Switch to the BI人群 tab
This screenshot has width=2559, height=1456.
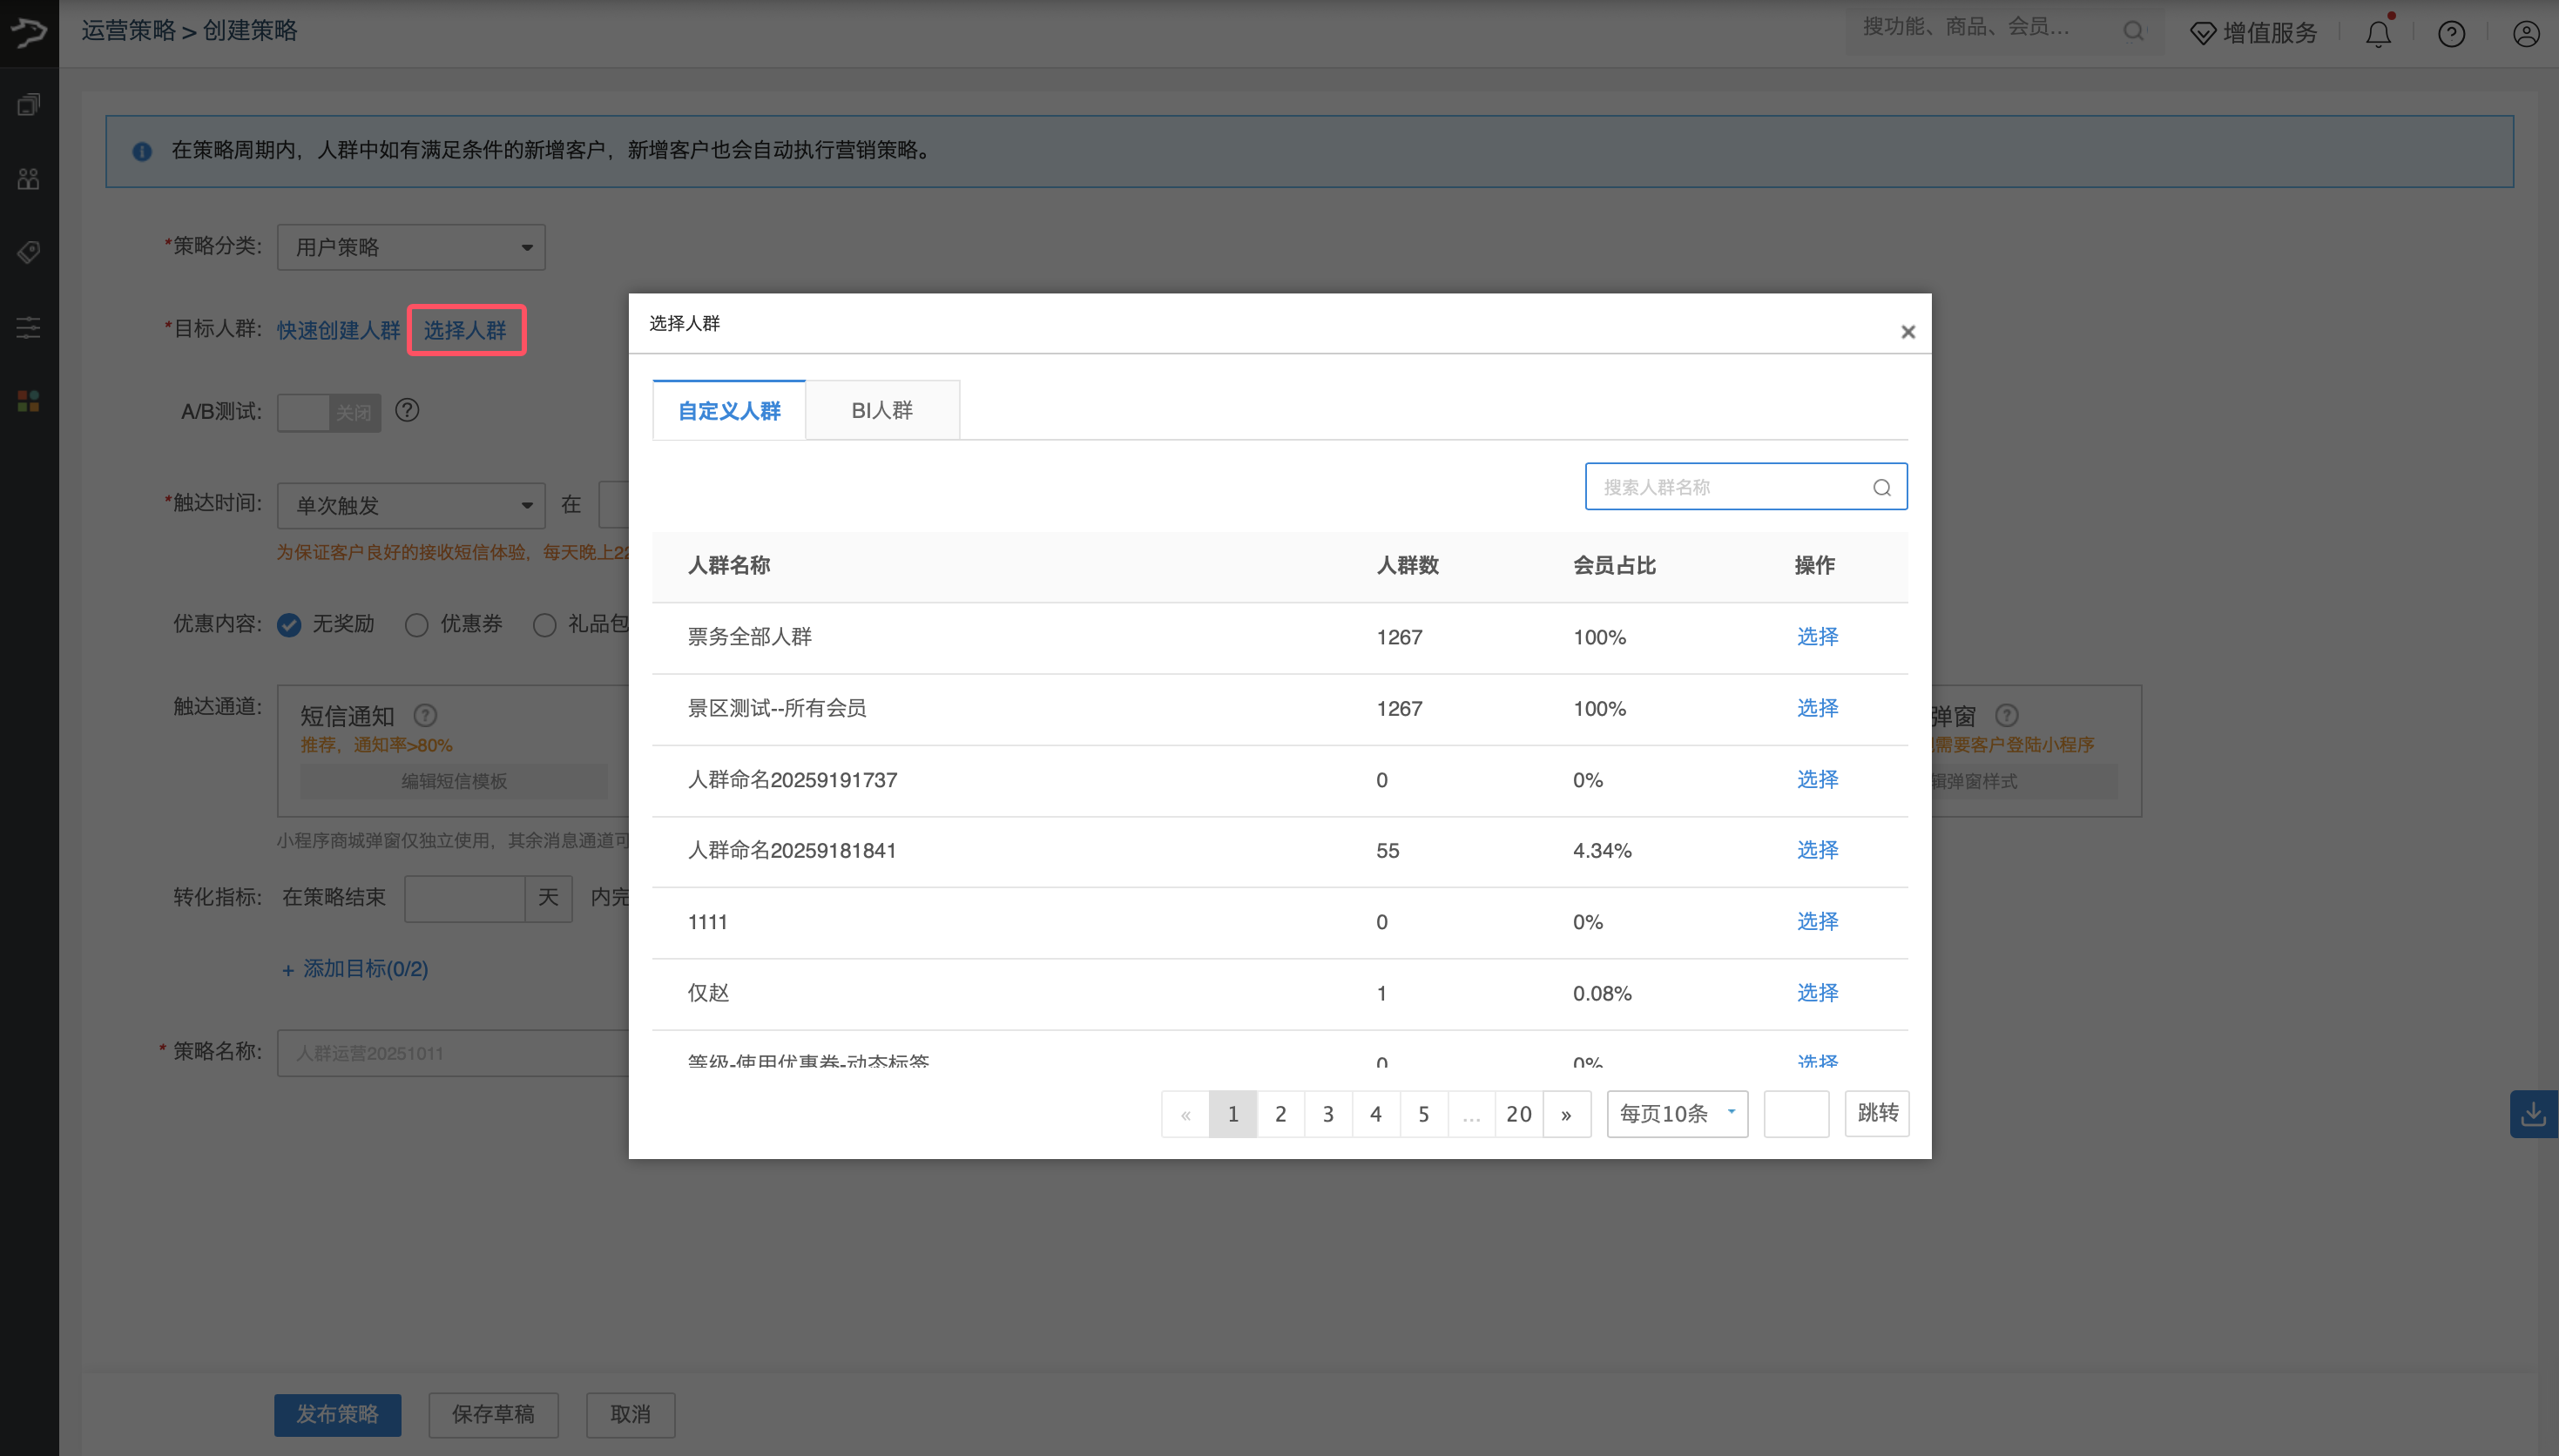pyautogui.click(x=881, y=410)
